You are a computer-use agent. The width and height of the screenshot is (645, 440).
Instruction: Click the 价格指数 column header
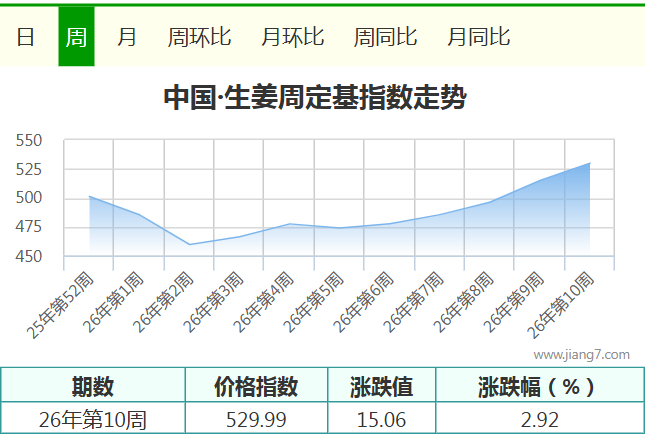256,386
